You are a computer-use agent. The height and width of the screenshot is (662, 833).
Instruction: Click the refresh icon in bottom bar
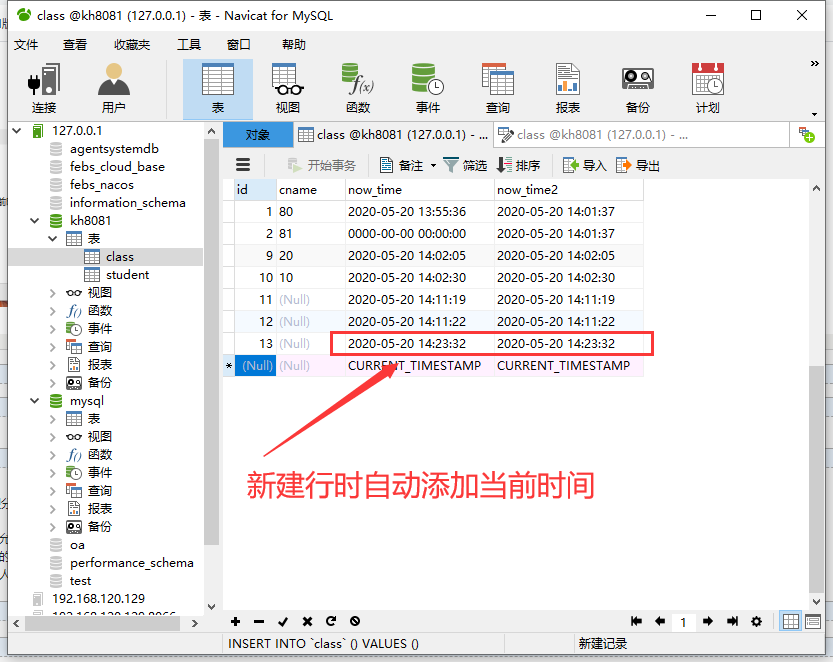[331, 621]
